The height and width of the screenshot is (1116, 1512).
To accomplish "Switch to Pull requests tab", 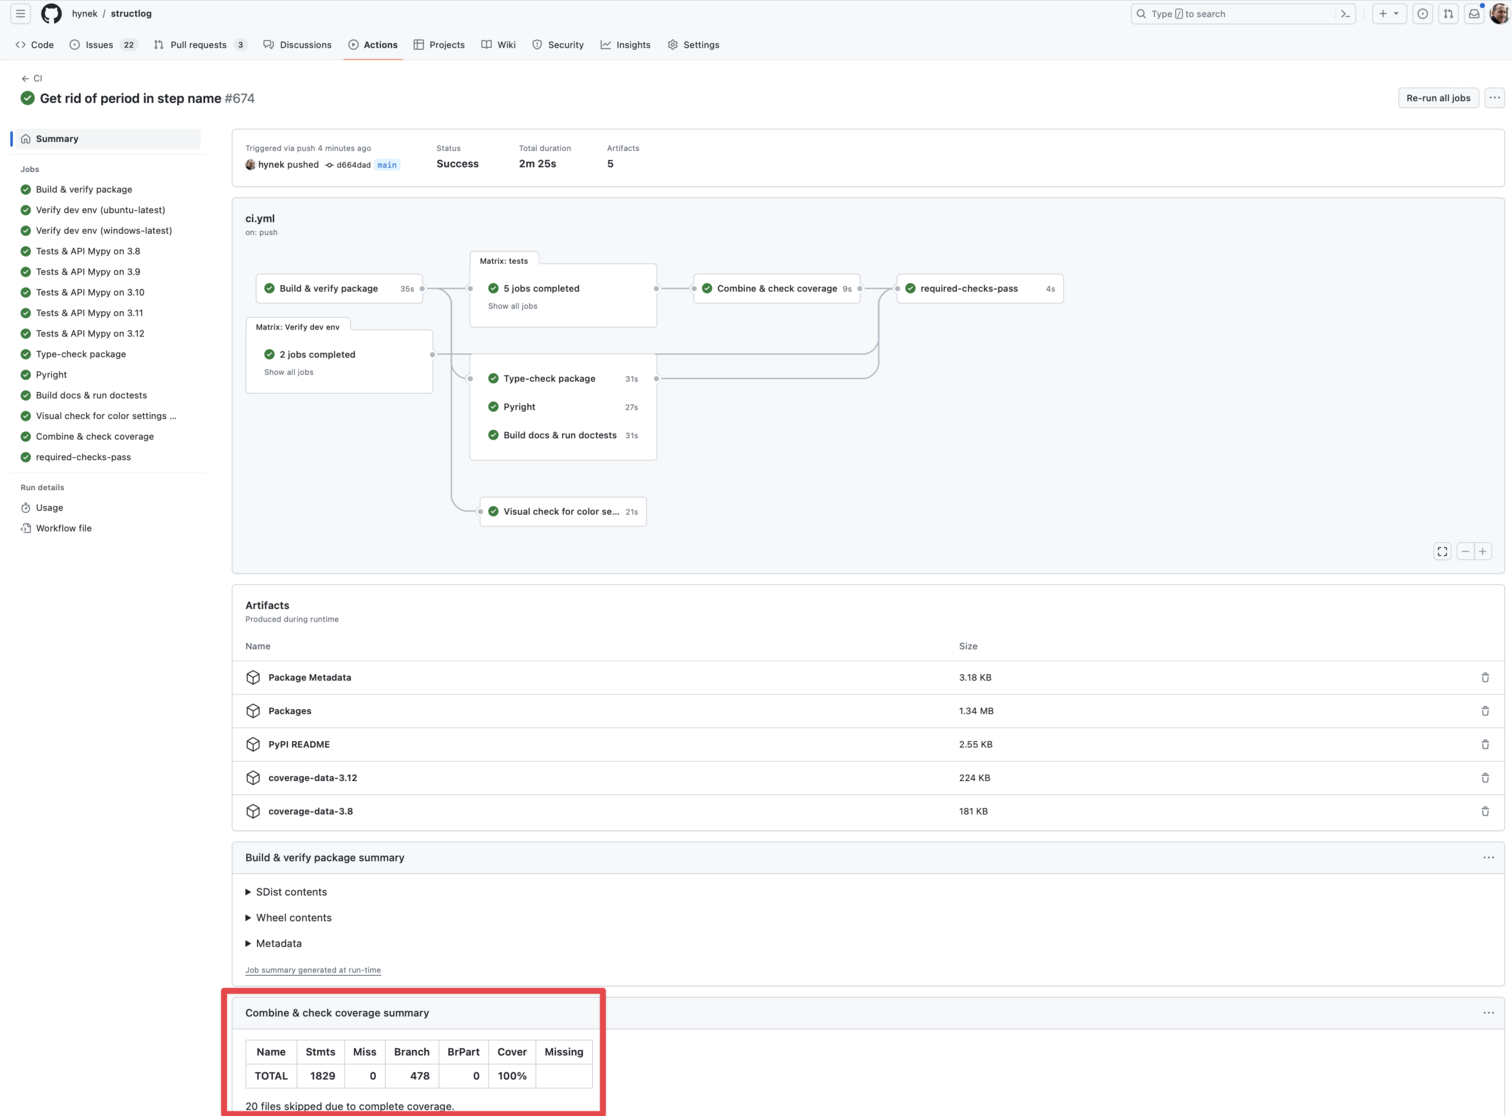I will (x=200, y=45).
